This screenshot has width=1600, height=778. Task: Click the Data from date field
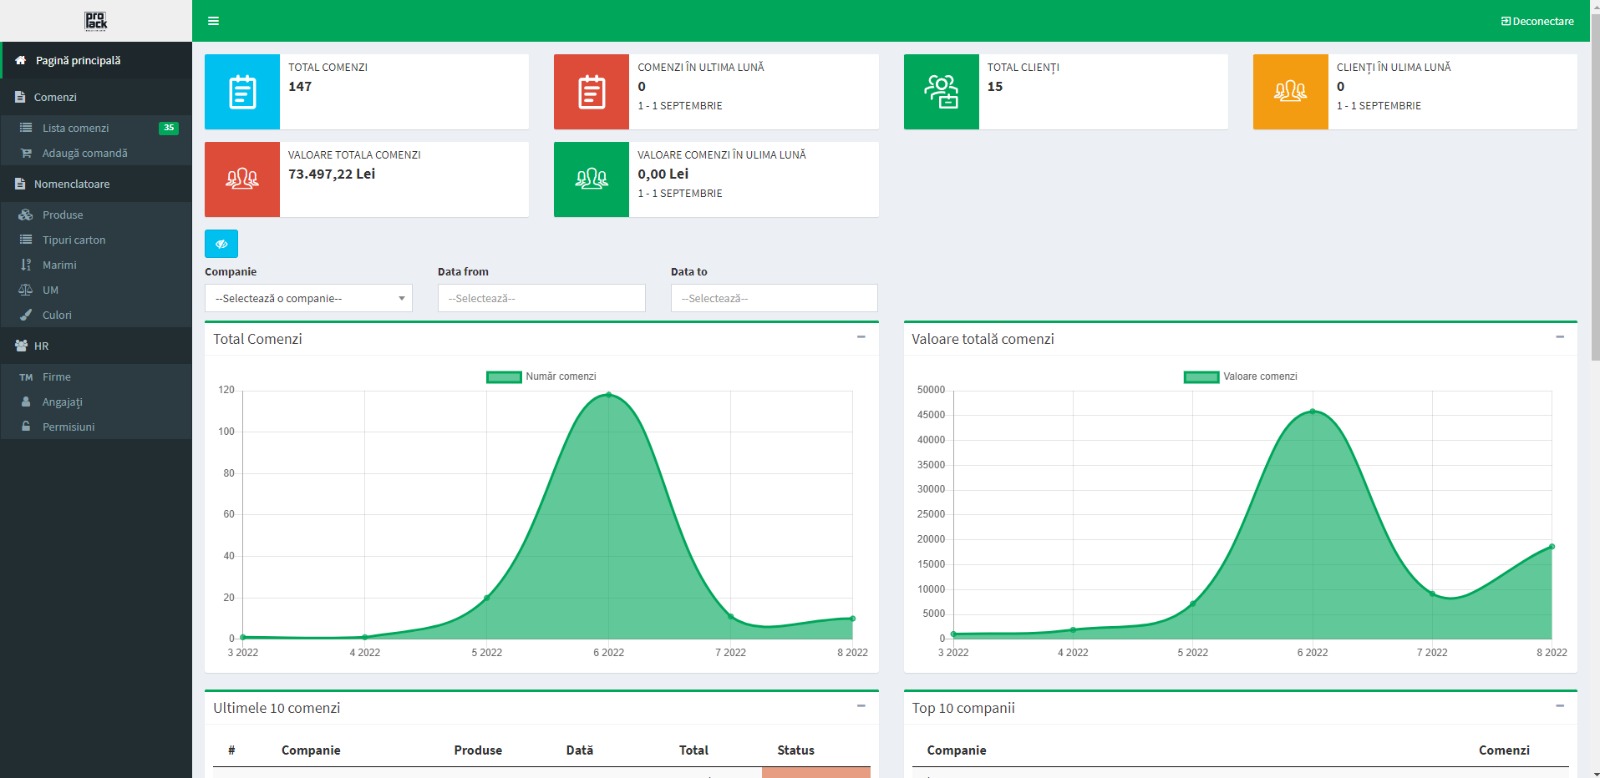[x=541, y=298]
